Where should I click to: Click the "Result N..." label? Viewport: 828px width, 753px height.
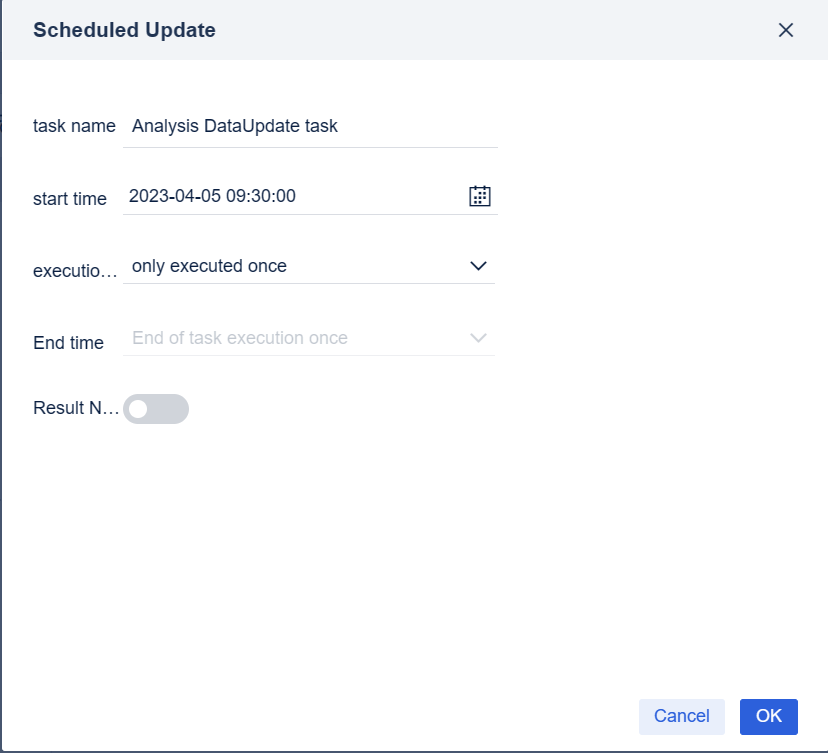click(77, 408)
